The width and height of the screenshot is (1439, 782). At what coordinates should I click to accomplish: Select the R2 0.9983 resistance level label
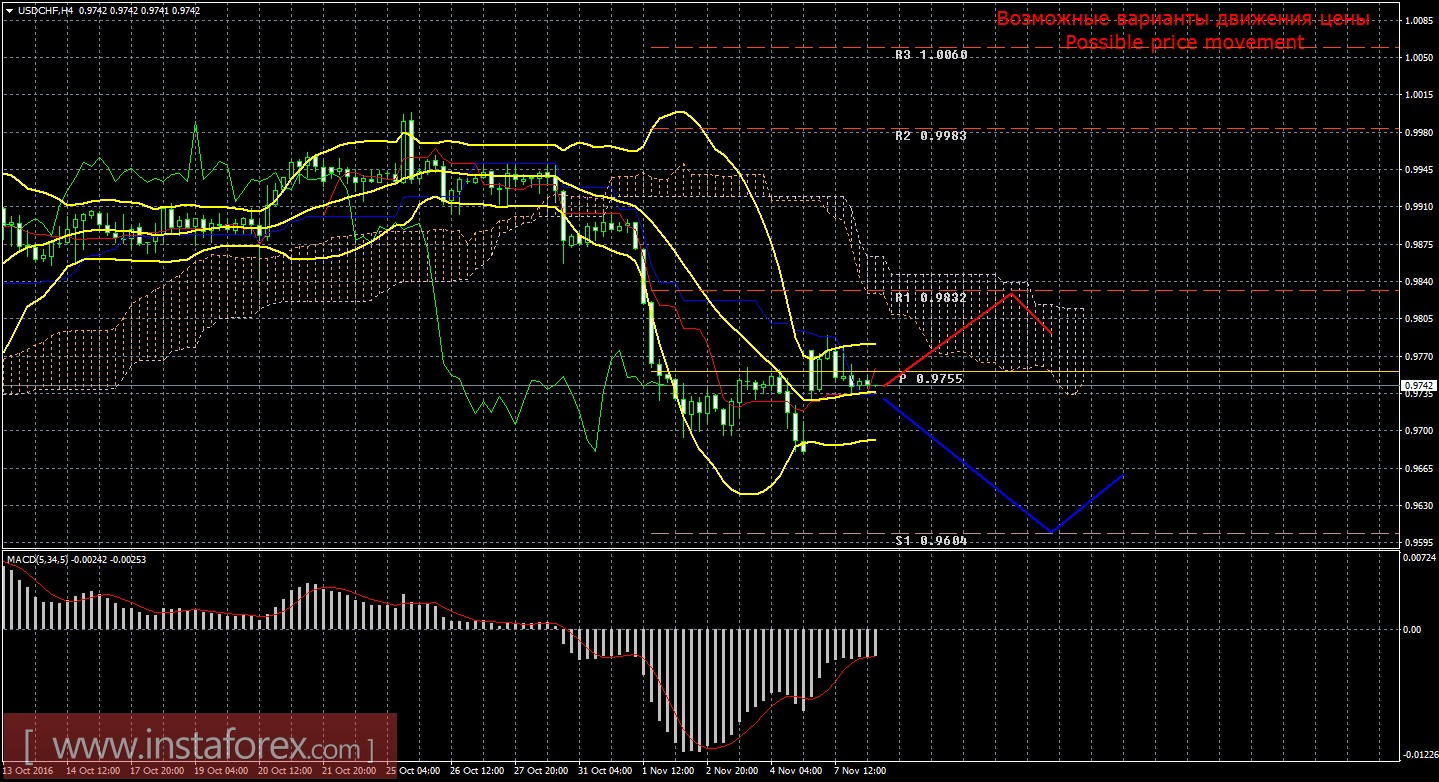pos(930,135)
